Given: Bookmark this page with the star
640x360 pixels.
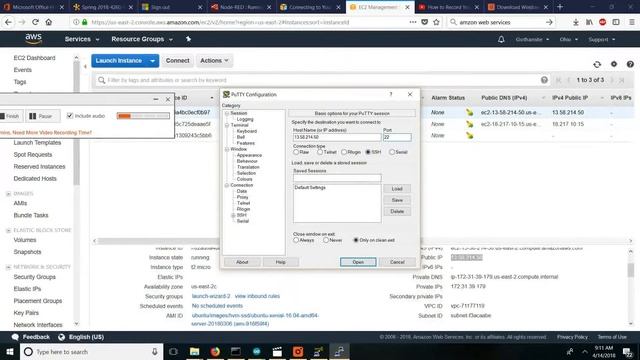Looking at the screenshot, I should pos(436,22).
